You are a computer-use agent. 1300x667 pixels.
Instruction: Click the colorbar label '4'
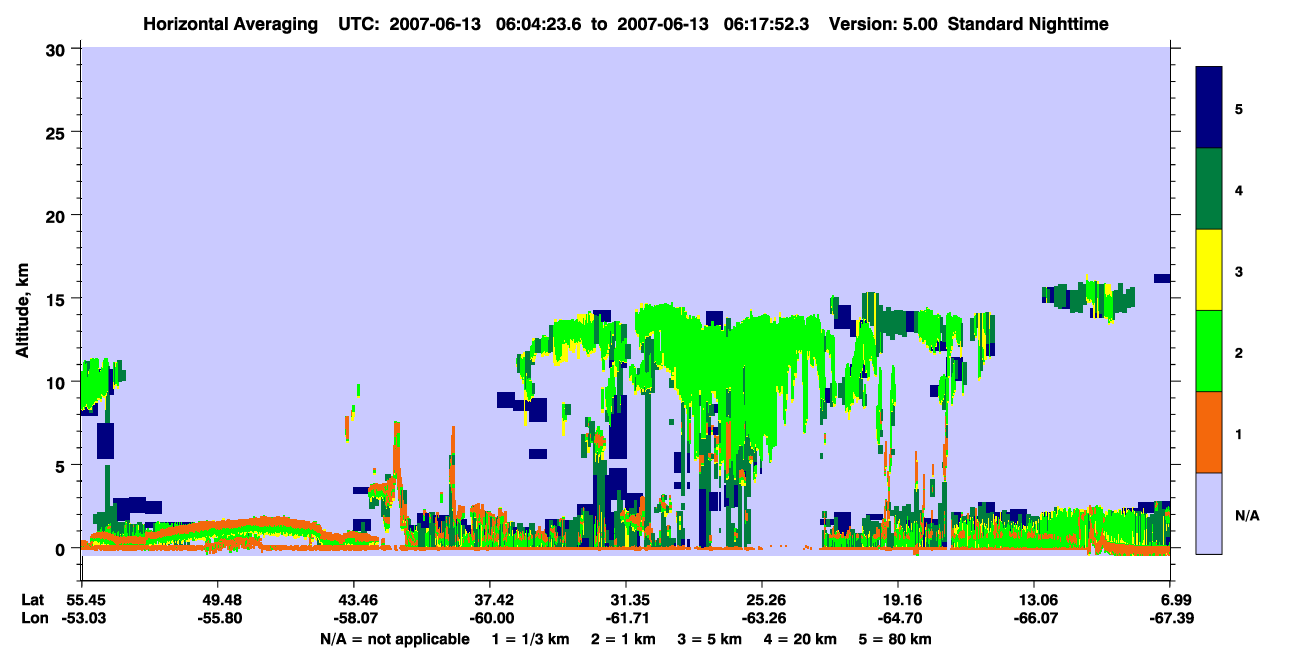point(1238,189)
